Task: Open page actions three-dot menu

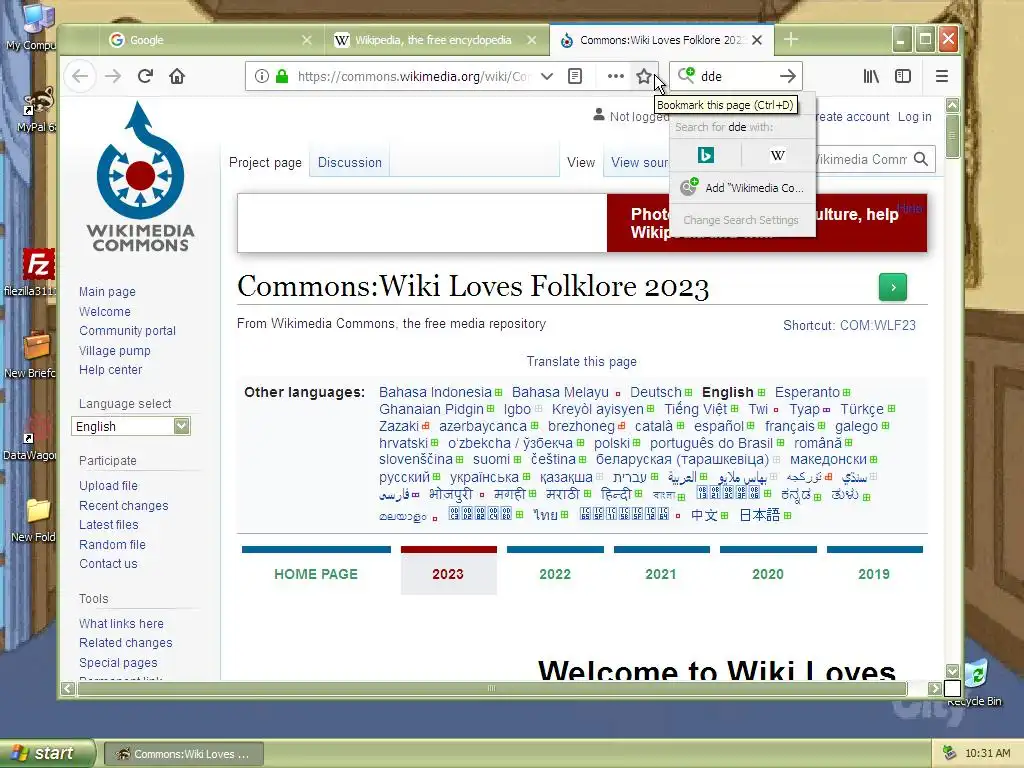Action: coord(615,76)
